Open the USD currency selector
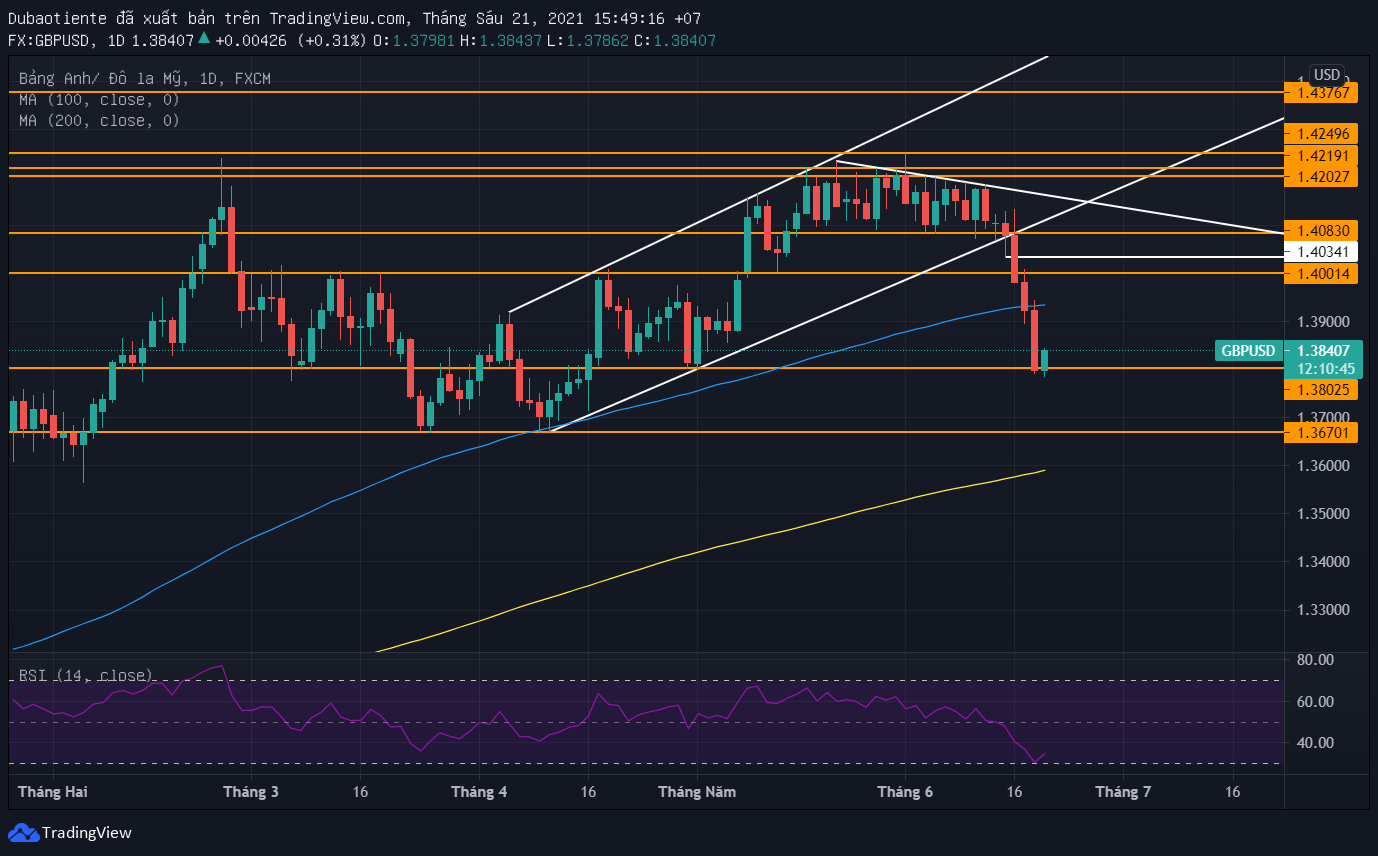Viewport: 1378px width, 856px height. pos(1327,75)
